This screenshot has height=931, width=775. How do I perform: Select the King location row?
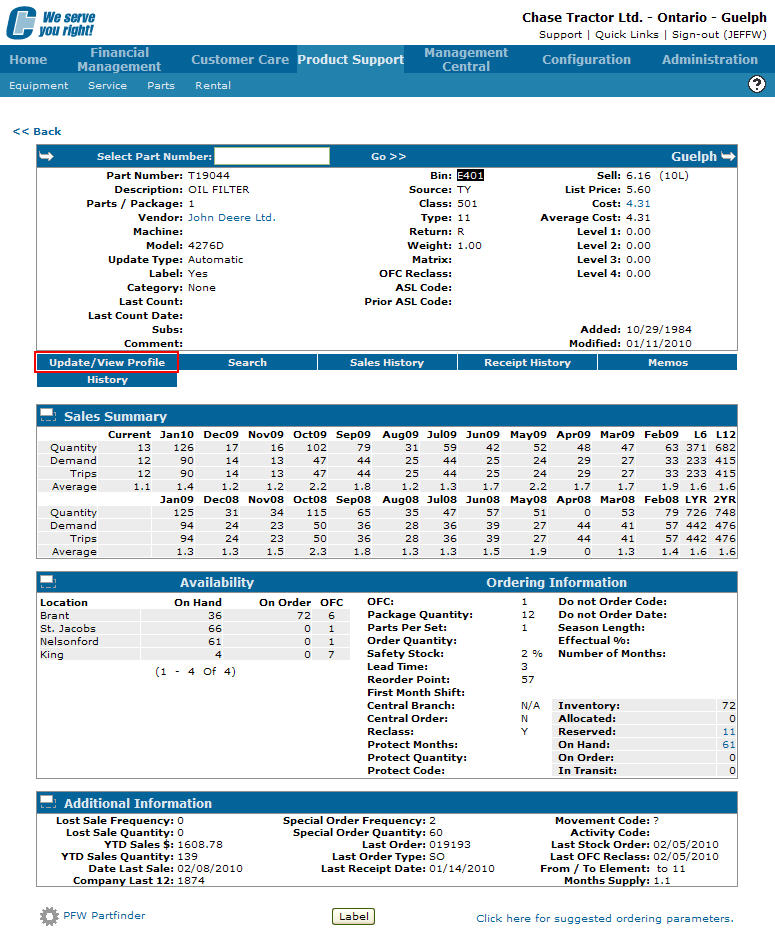pos(194,654)
